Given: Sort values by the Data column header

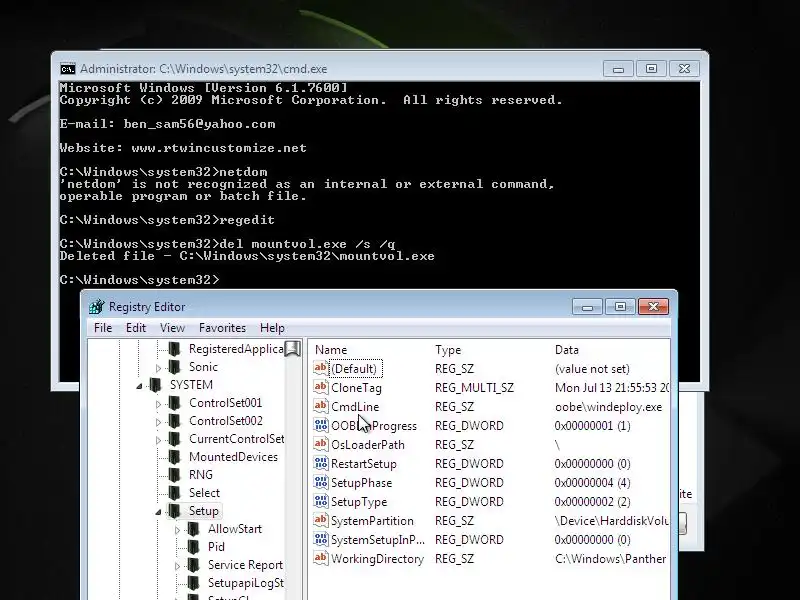Looking at the screenshot, I should click(566, 350).
